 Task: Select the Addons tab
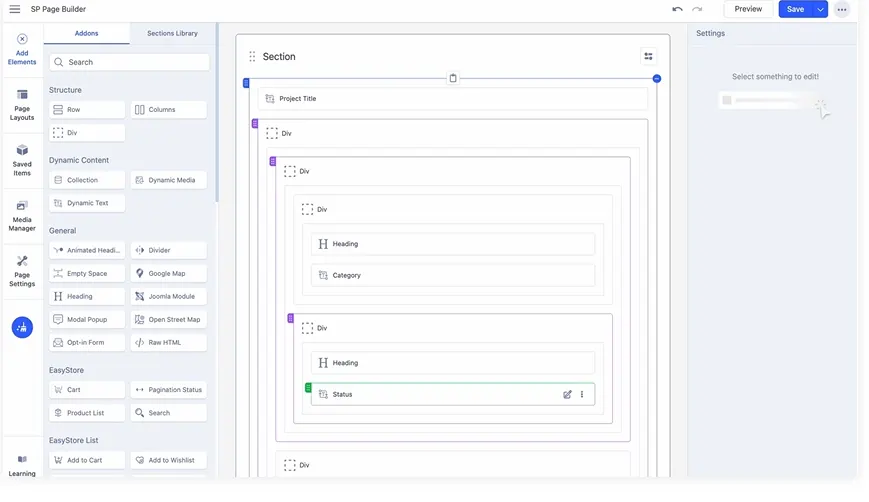(x=86, y=33)
